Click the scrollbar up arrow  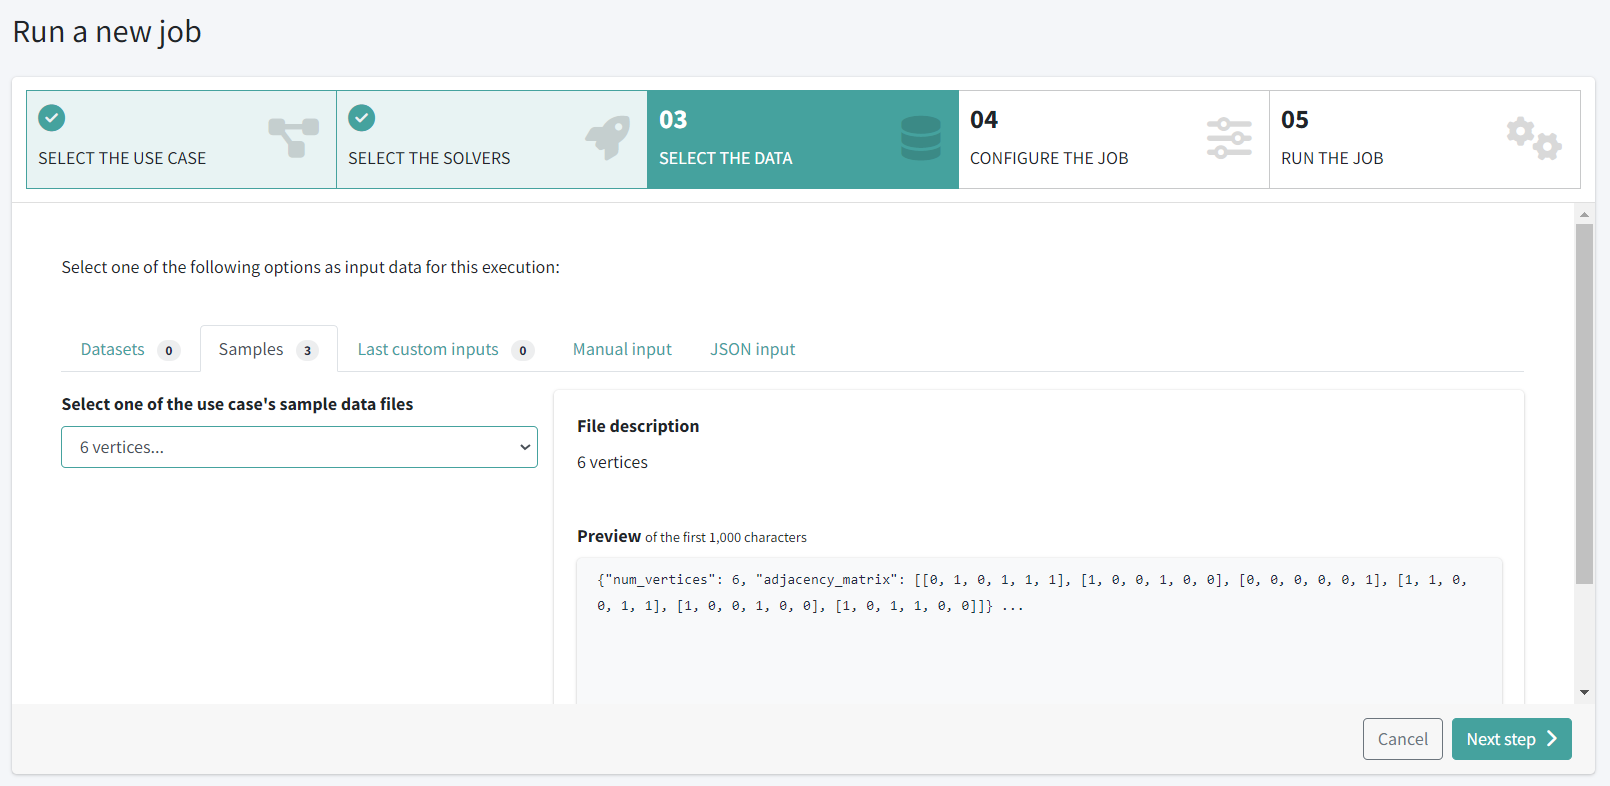pos(1584,214)
